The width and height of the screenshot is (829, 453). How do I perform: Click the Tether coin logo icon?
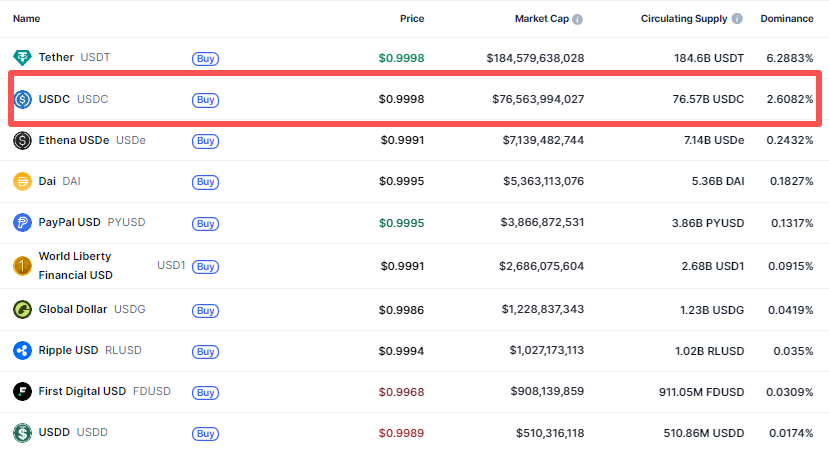pos(22,58)
